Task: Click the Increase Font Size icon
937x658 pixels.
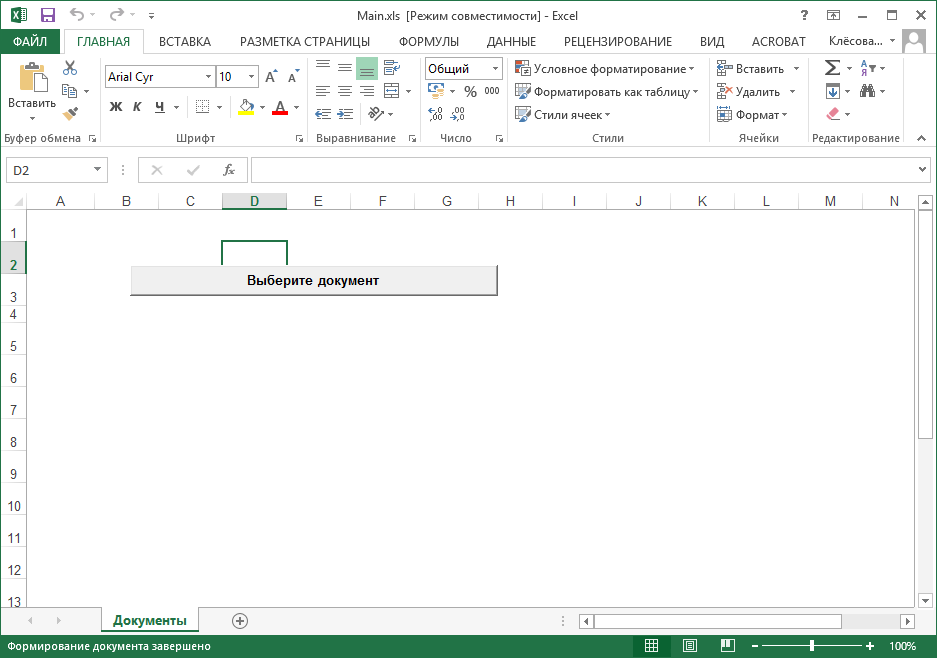Action: (x=271, y=76)
